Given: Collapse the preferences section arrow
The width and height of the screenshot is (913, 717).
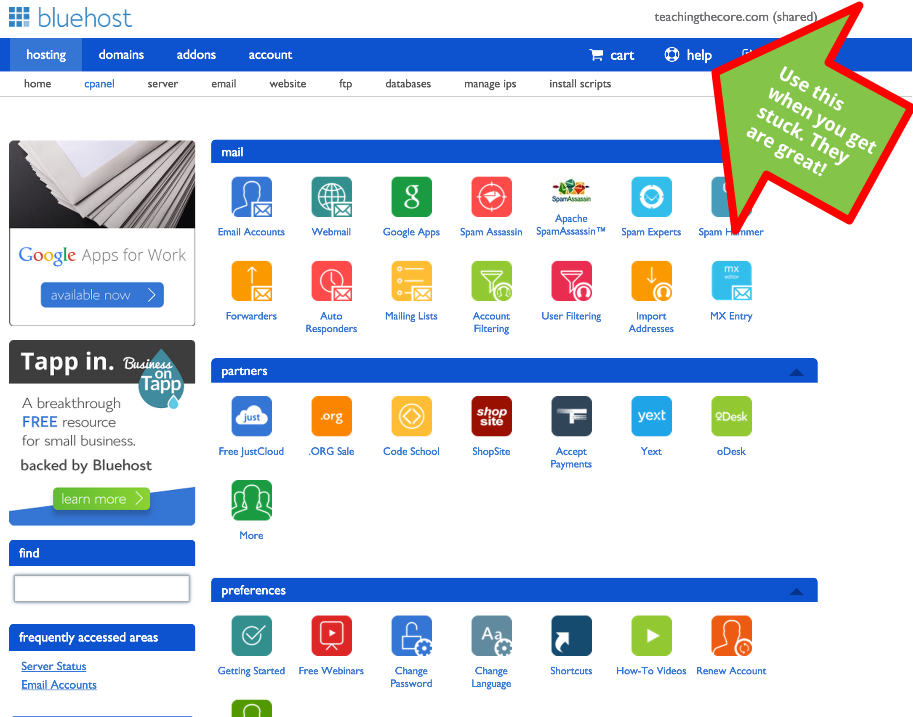Looking at the screenshot, I should coord(796,591).
